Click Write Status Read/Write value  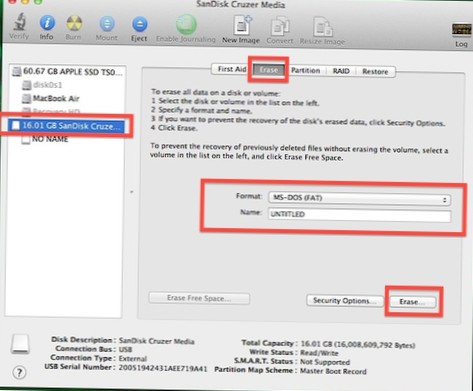pyautogui.click(x=319, y=353)
